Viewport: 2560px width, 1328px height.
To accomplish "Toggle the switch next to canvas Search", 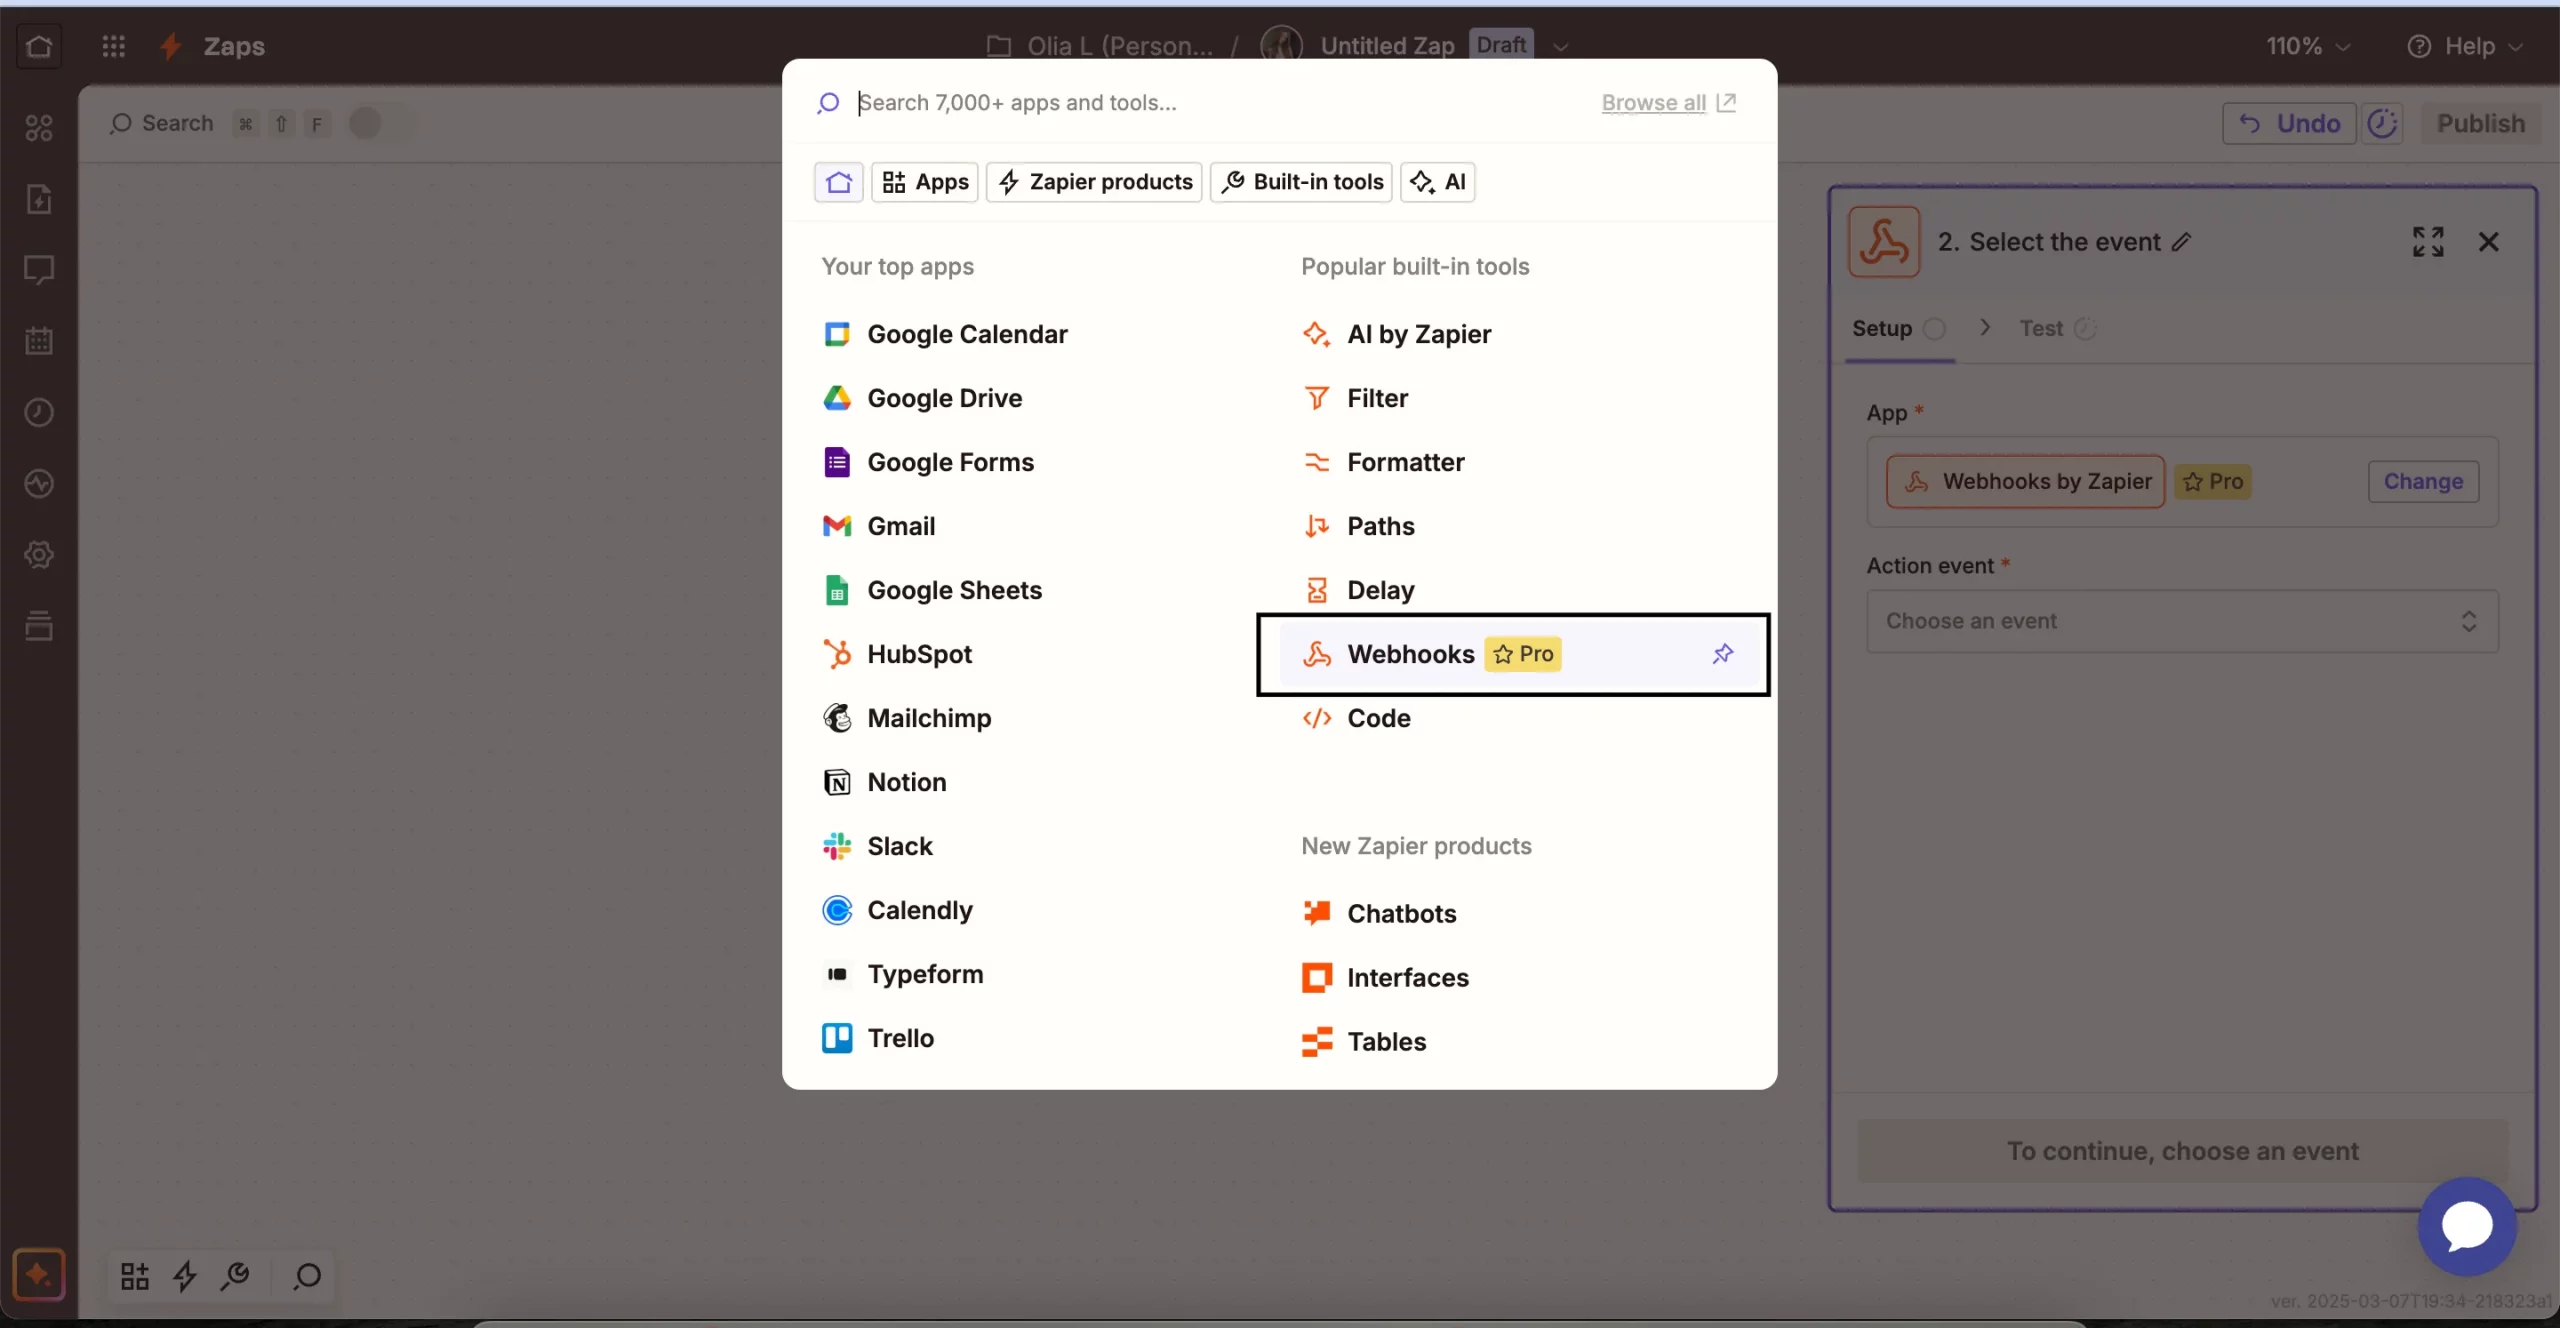I will pos(379,123).
